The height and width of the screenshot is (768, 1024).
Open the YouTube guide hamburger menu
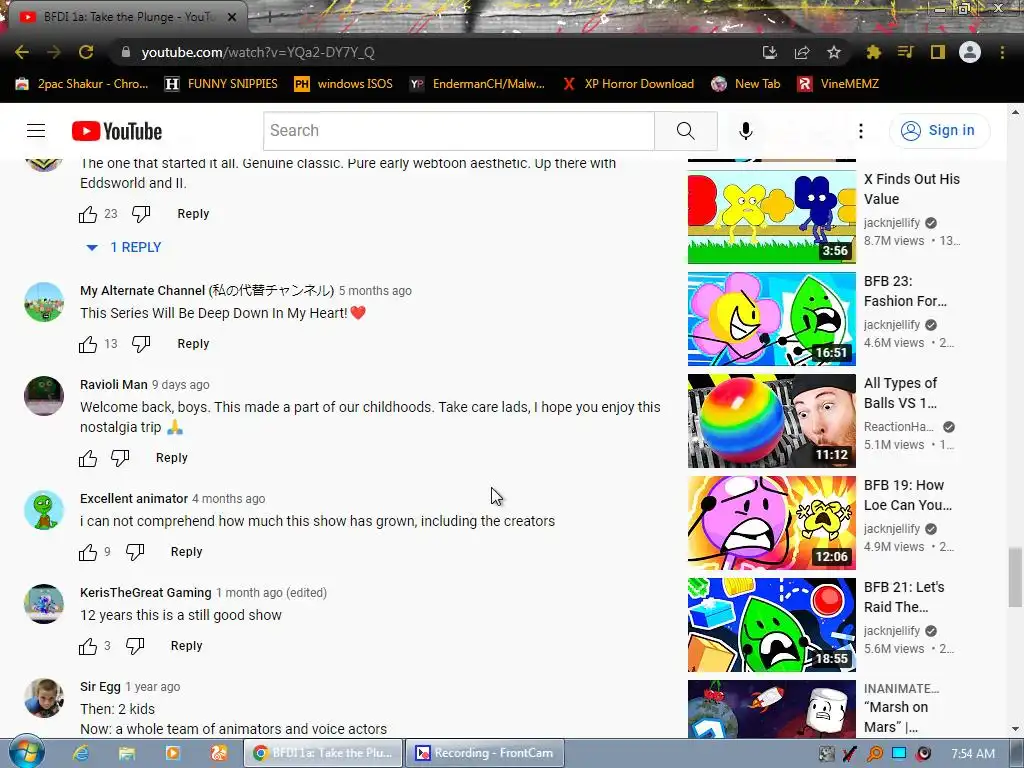[x=36, y=131]
